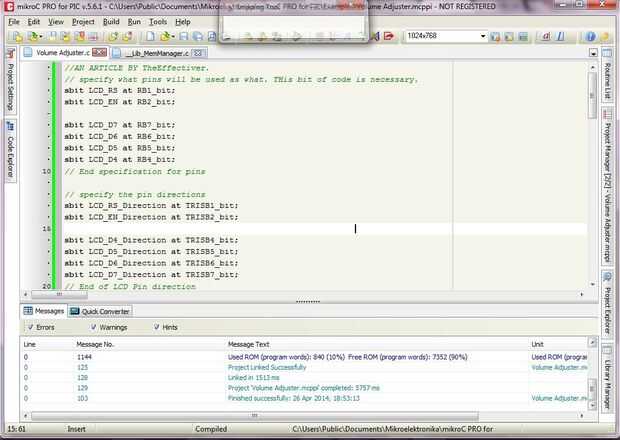
Task: Open the View menu
Action: (56, 22)
